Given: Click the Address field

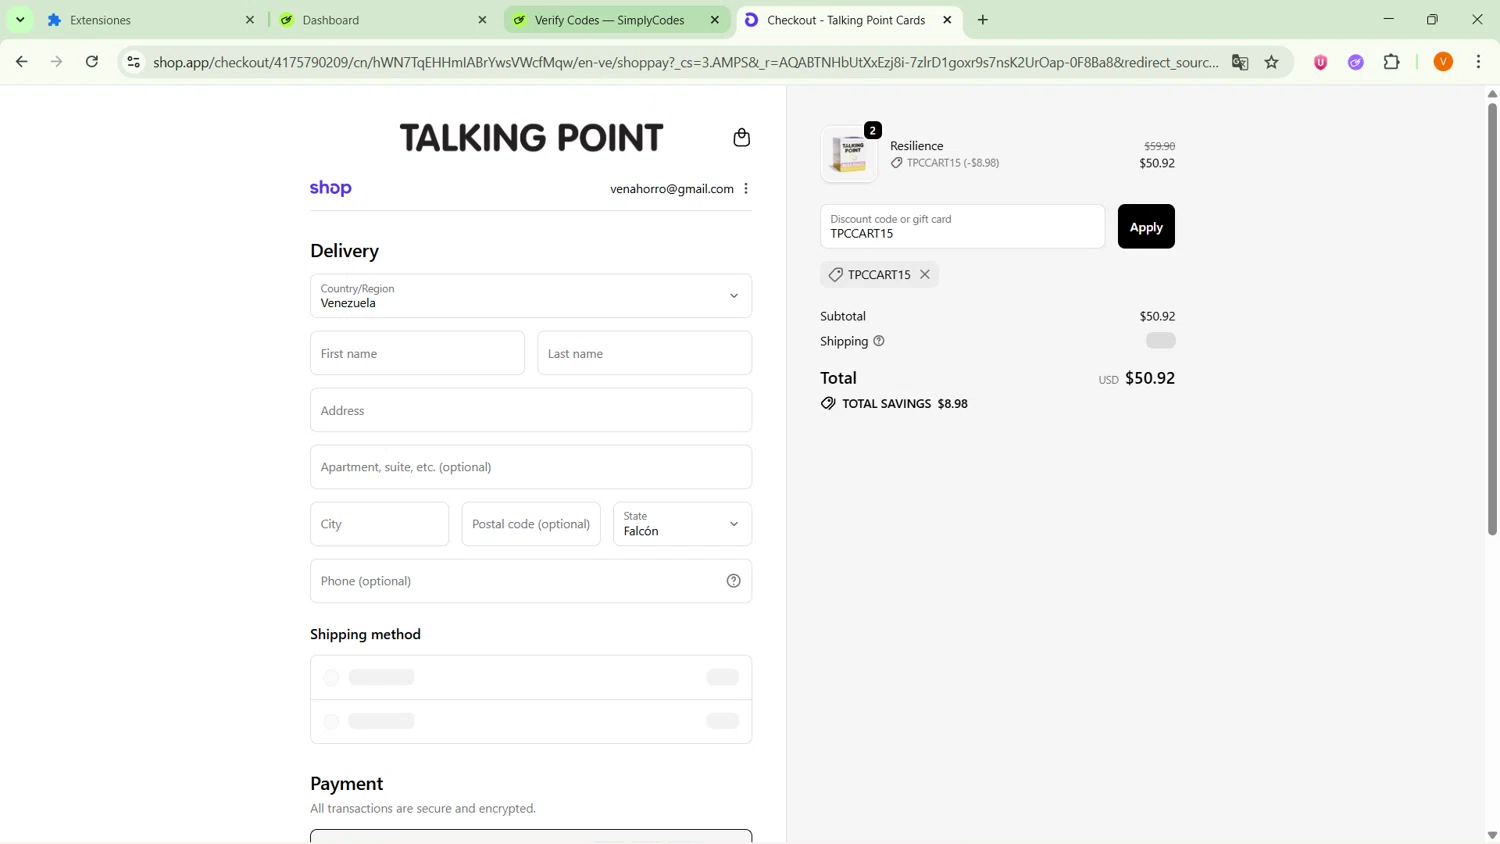Looking at the screenshot, I should point(531,410).
